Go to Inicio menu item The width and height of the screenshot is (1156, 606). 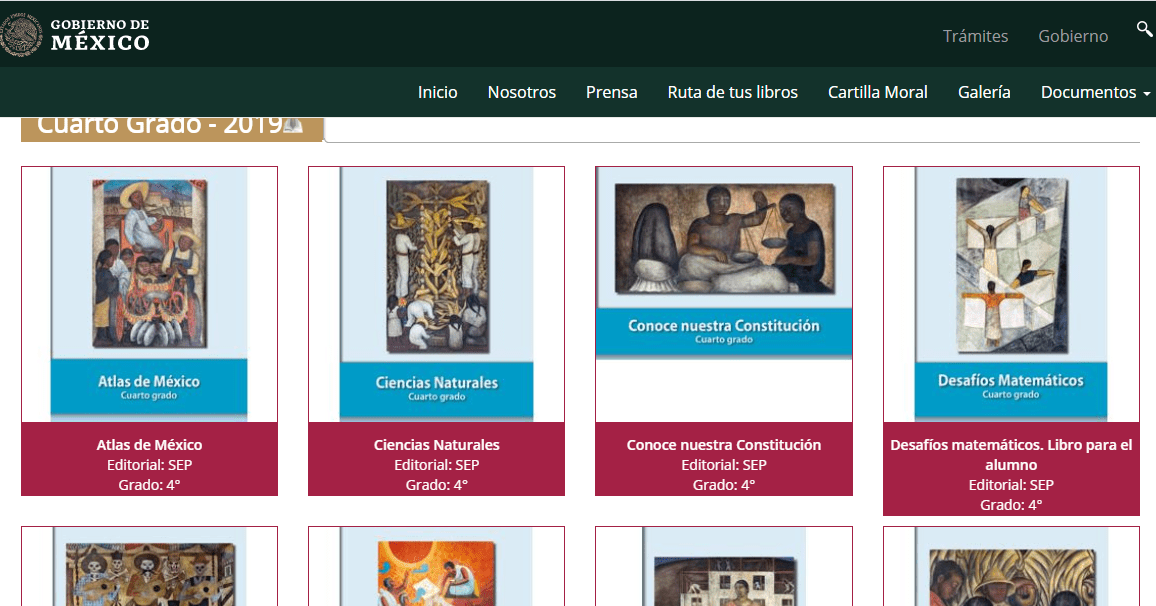pos(437,92)
